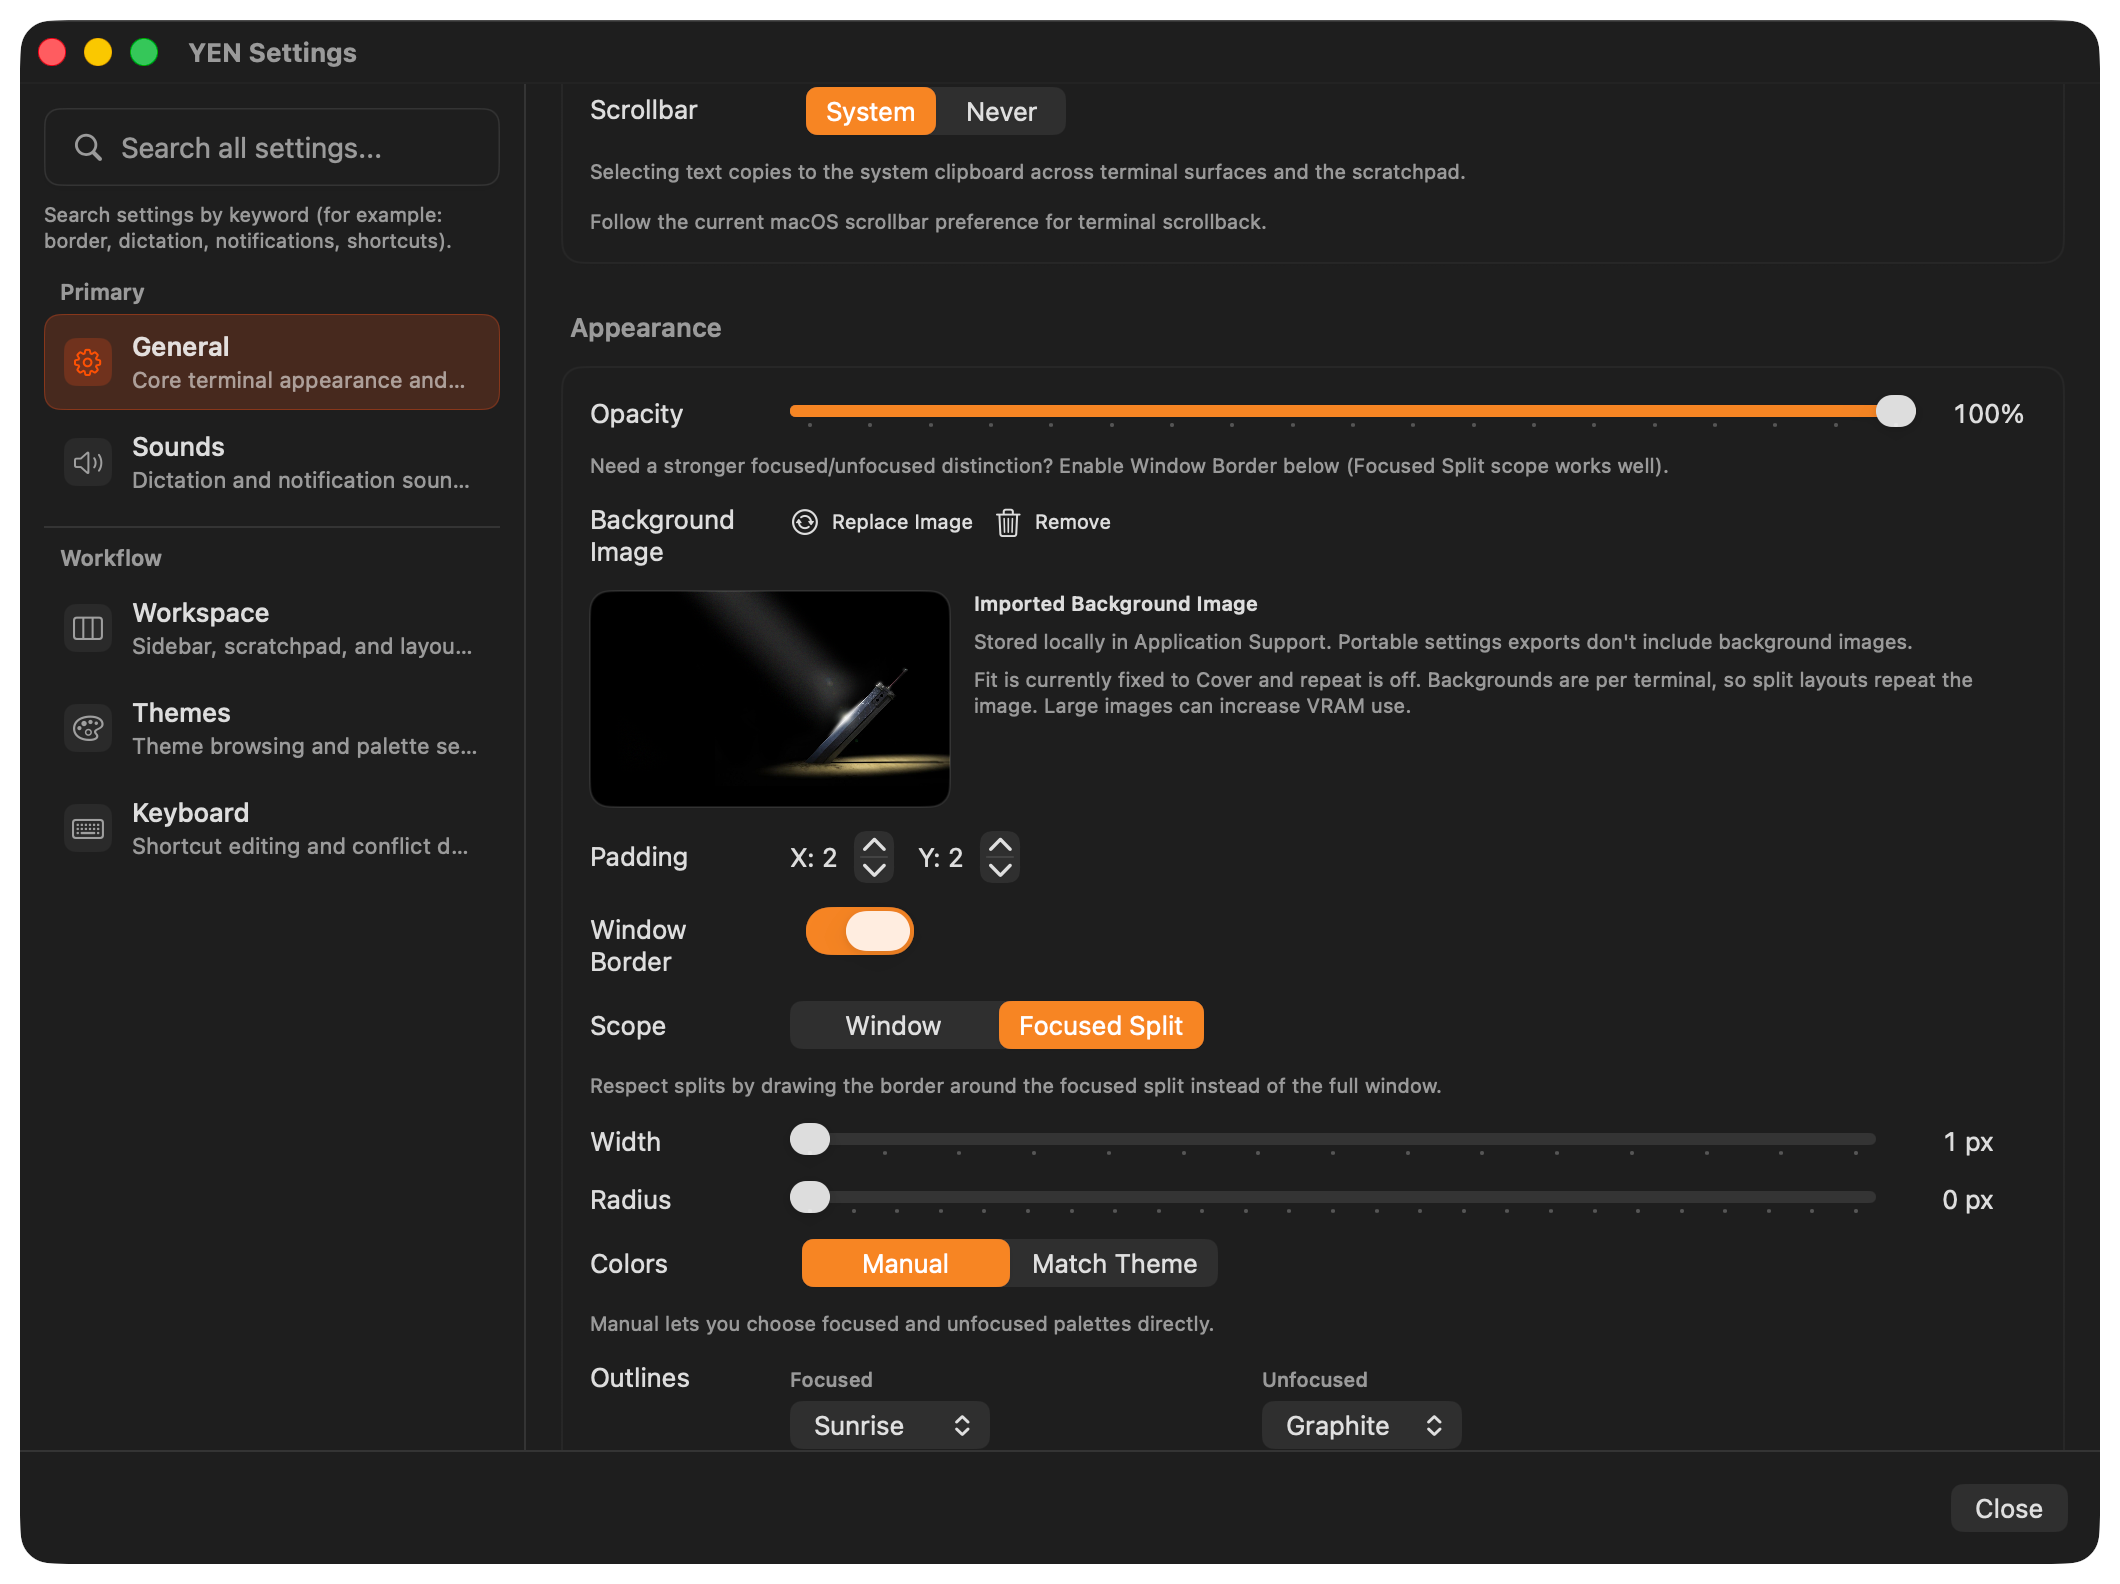Click the Opacity slider handle
The image size is (2120, 1584).
[1895, 411]
